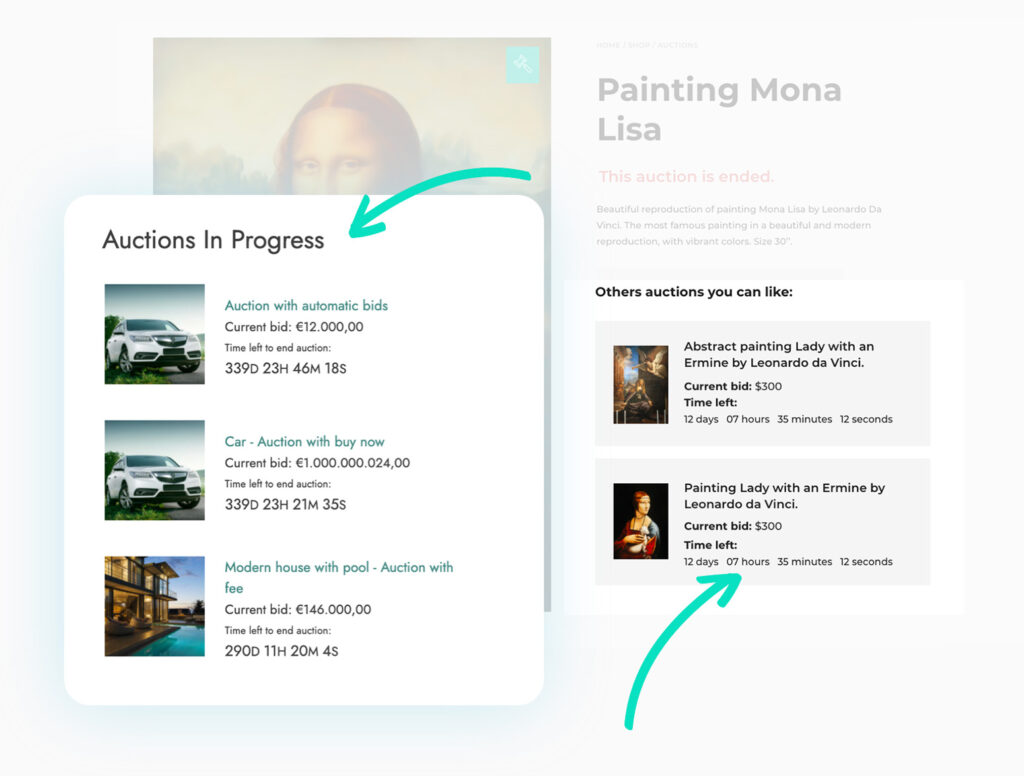Open 'Painting Lady with an Ermine' auction

click(x=781, y=497)
